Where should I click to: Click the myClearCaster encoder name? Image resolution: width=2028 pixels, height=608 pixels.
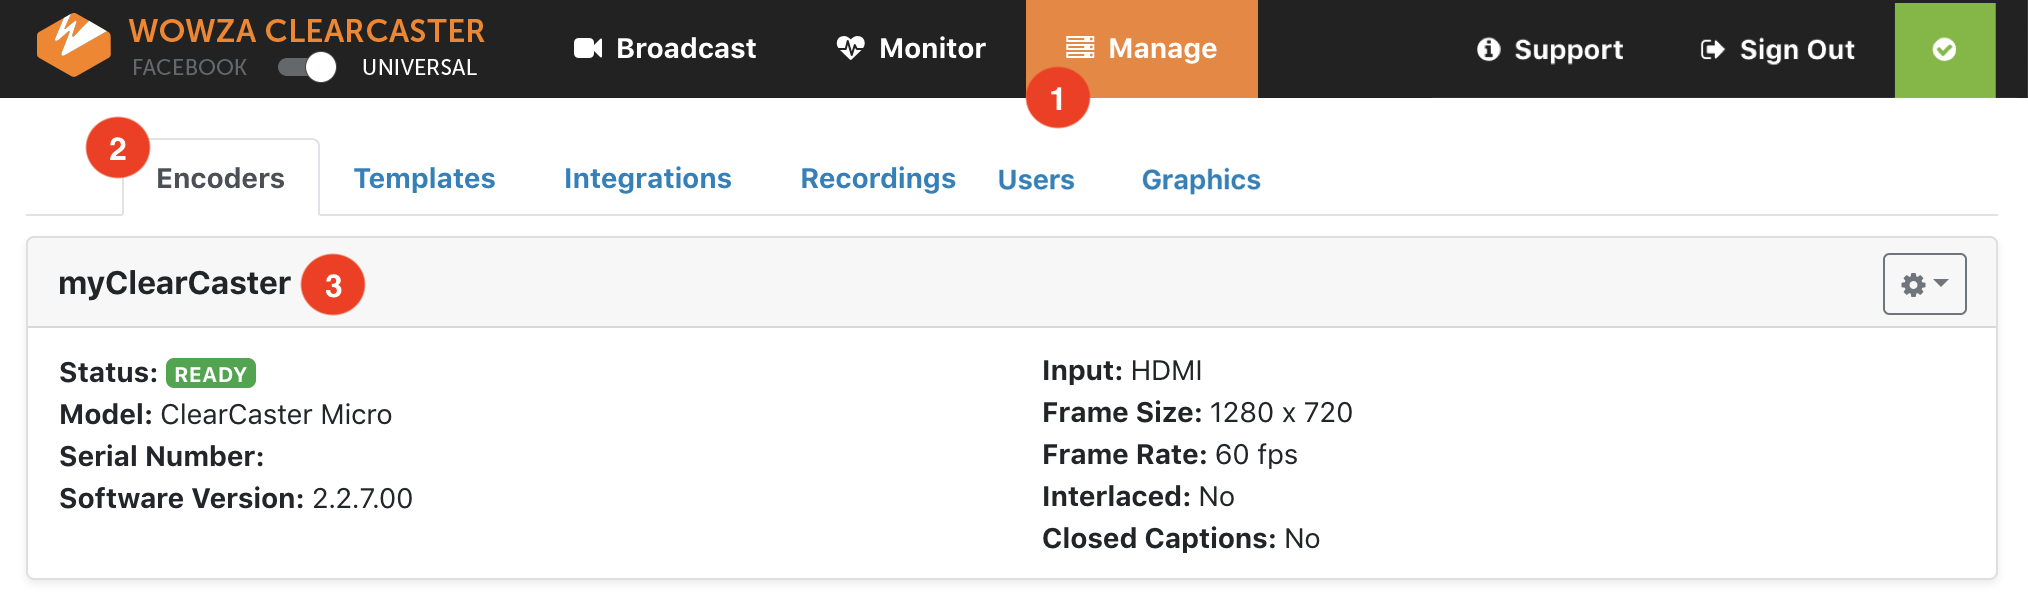[174, 283]
